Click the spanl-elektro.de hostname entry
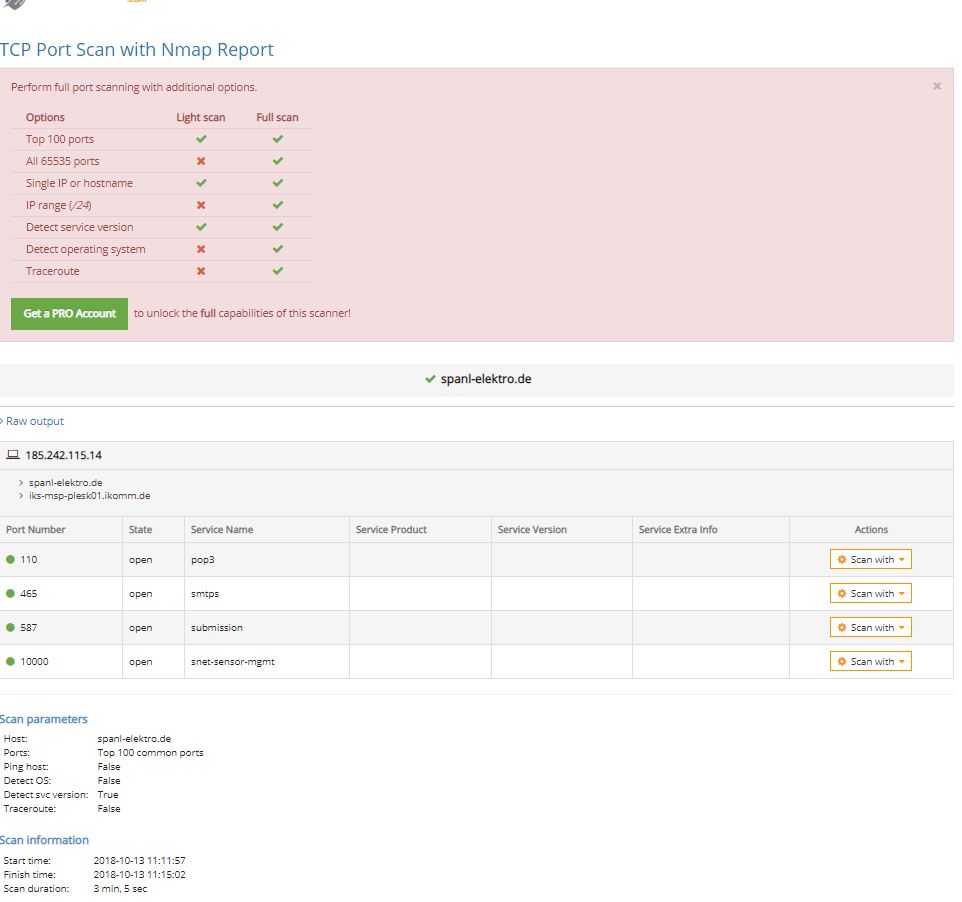962x902 pixels. coord(65,483)
